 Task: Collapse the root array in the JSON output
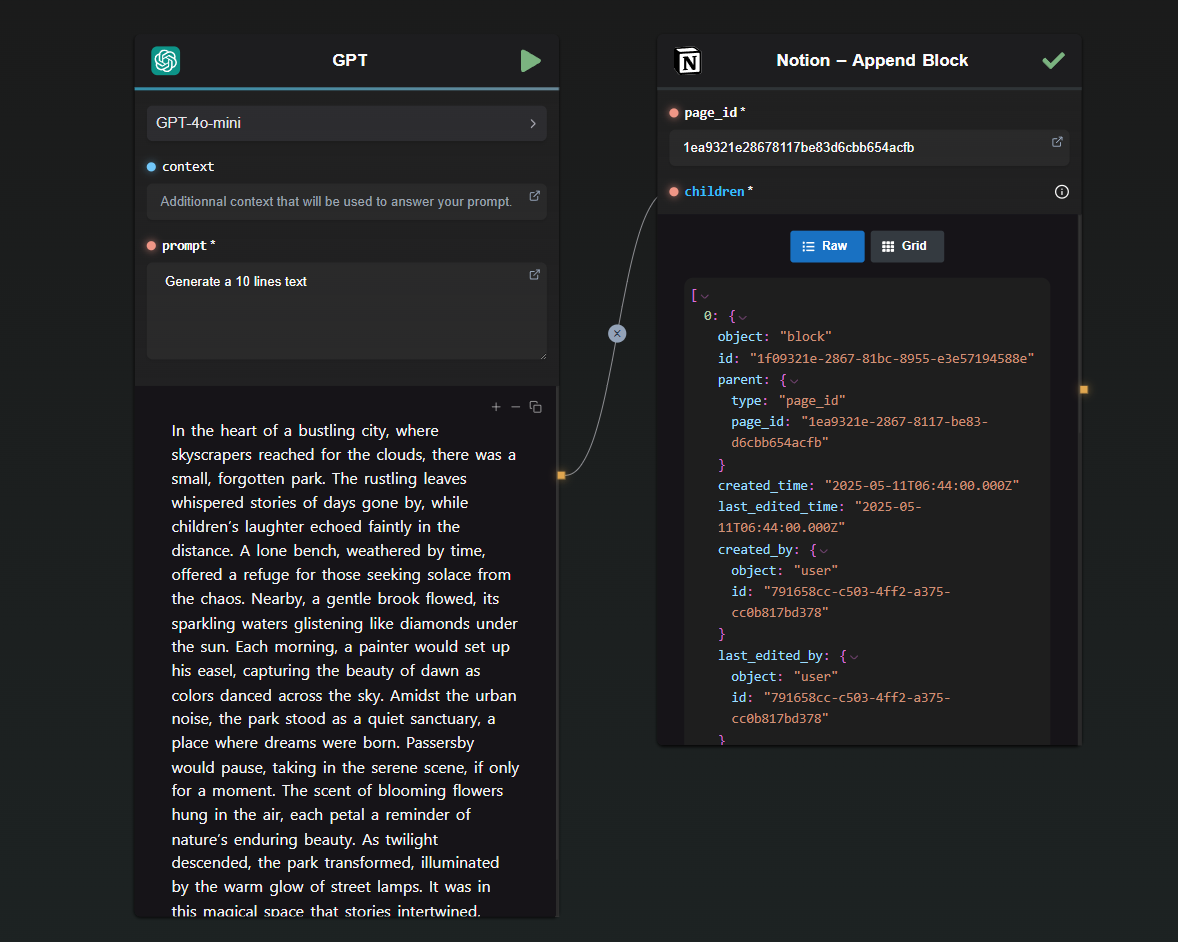(x=705, y=296)
